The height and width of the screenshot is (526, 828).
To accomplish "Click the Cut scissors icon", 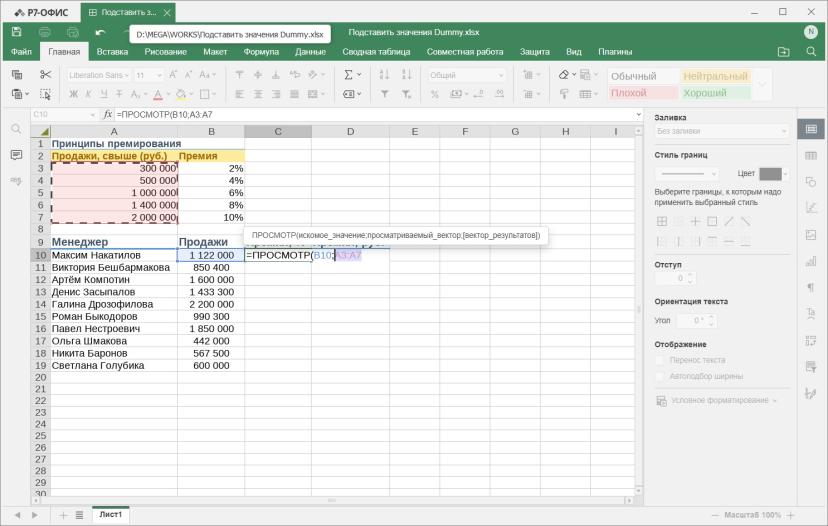I will [45, 75].
